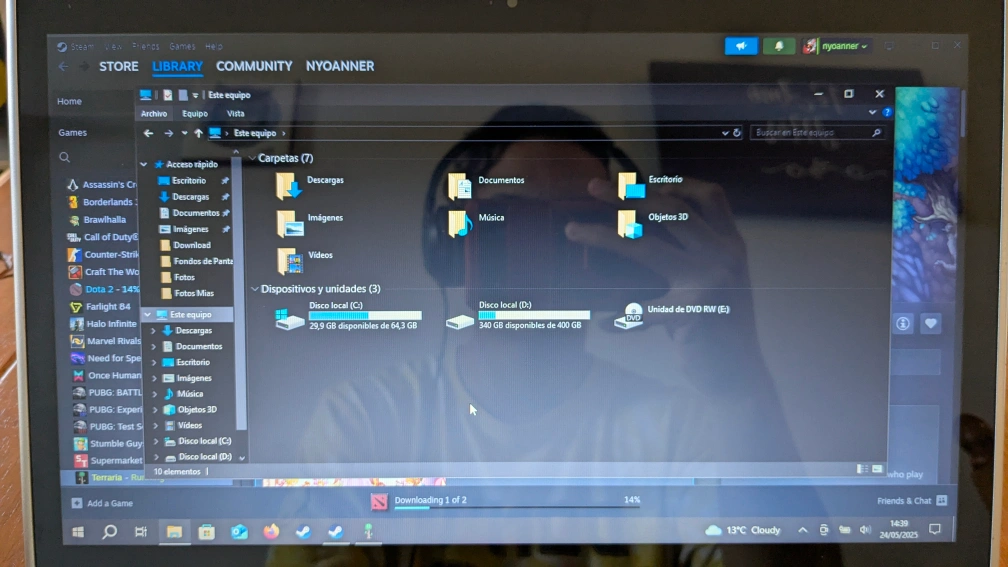
Task: Open recent locations dropdown arrow
Action: click(184, 133)
